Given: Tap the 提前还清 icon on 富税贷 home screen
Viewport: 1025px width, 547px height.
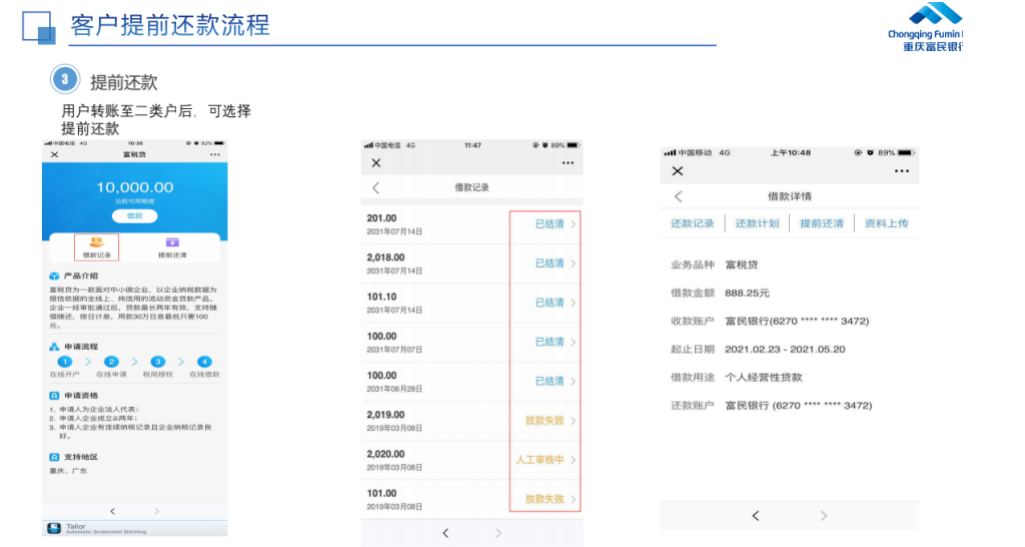Looking at the screenshot, I should (172, 247).
